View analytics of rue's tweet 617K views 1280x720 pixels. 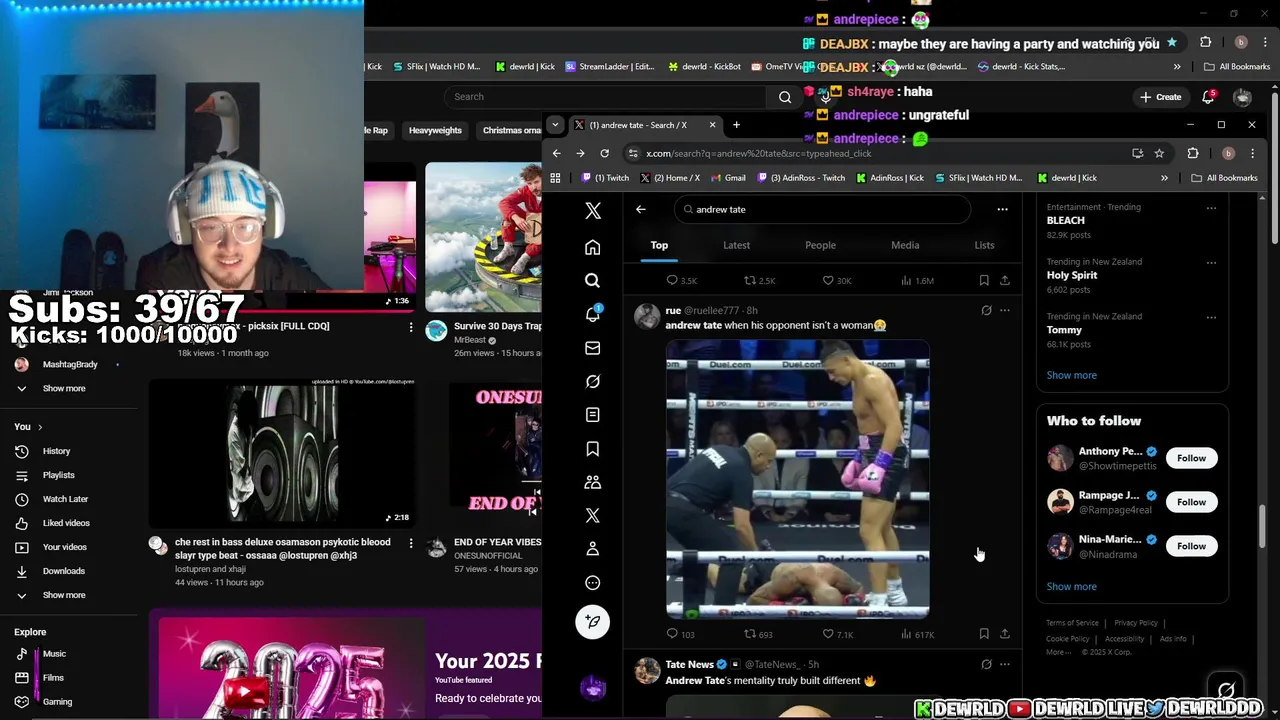[917, 634]
